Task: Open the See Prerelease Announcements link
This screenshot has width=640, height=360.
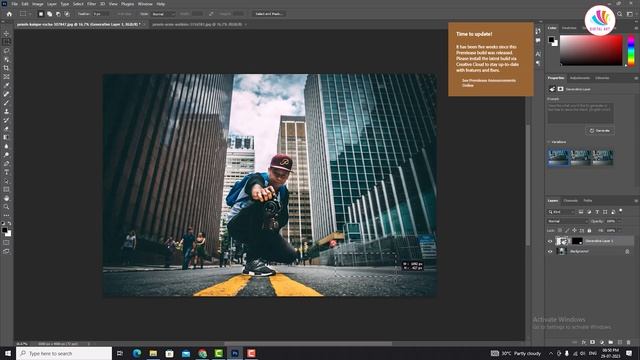Action: pyautogui.click(x=489, y=83)
